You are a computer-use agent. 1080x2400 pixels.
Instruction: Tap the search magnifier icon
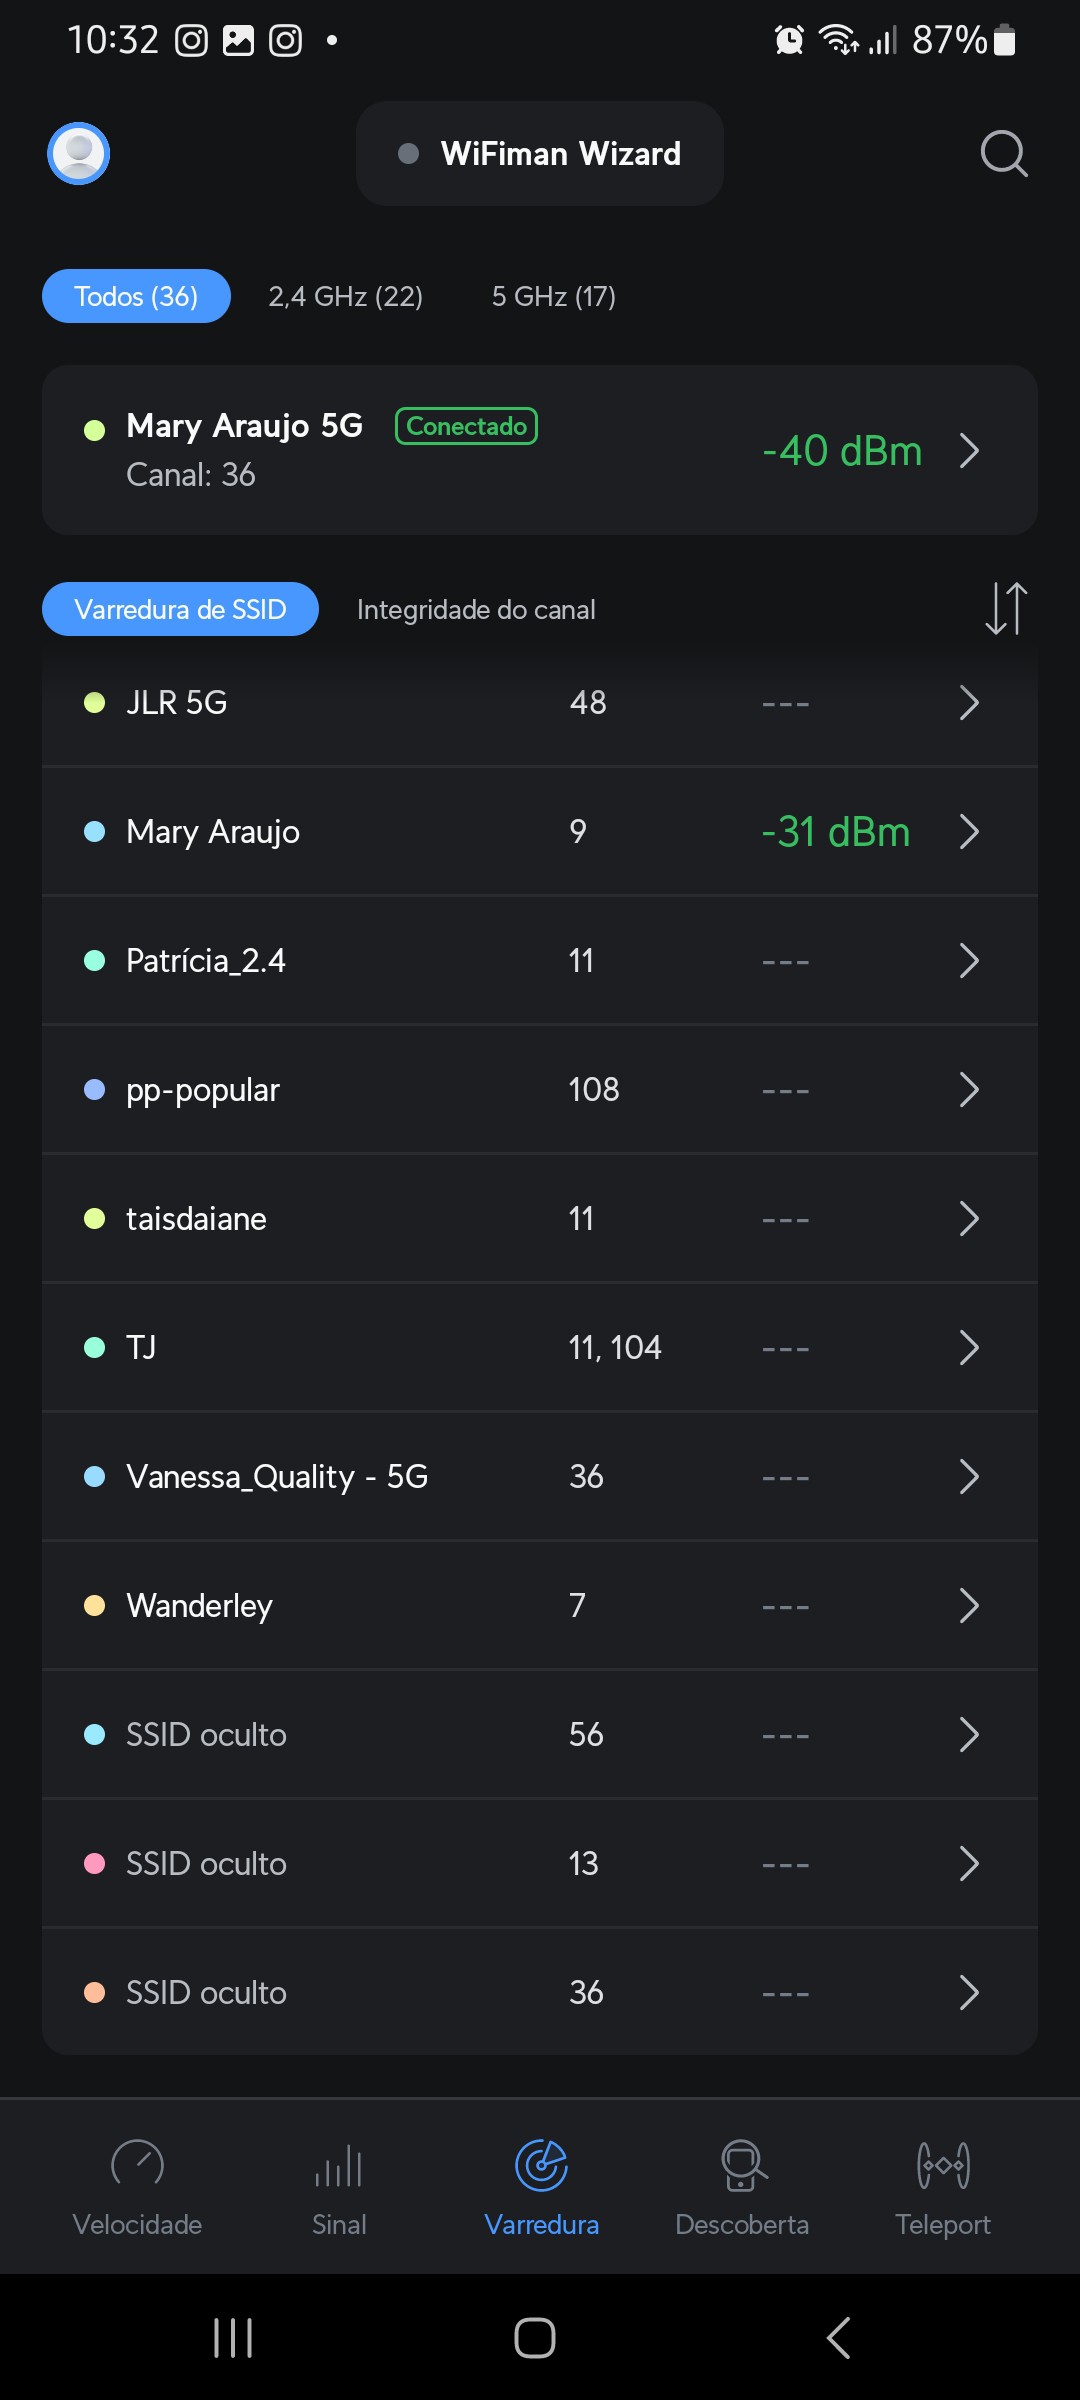click(x=1003, y=154)
